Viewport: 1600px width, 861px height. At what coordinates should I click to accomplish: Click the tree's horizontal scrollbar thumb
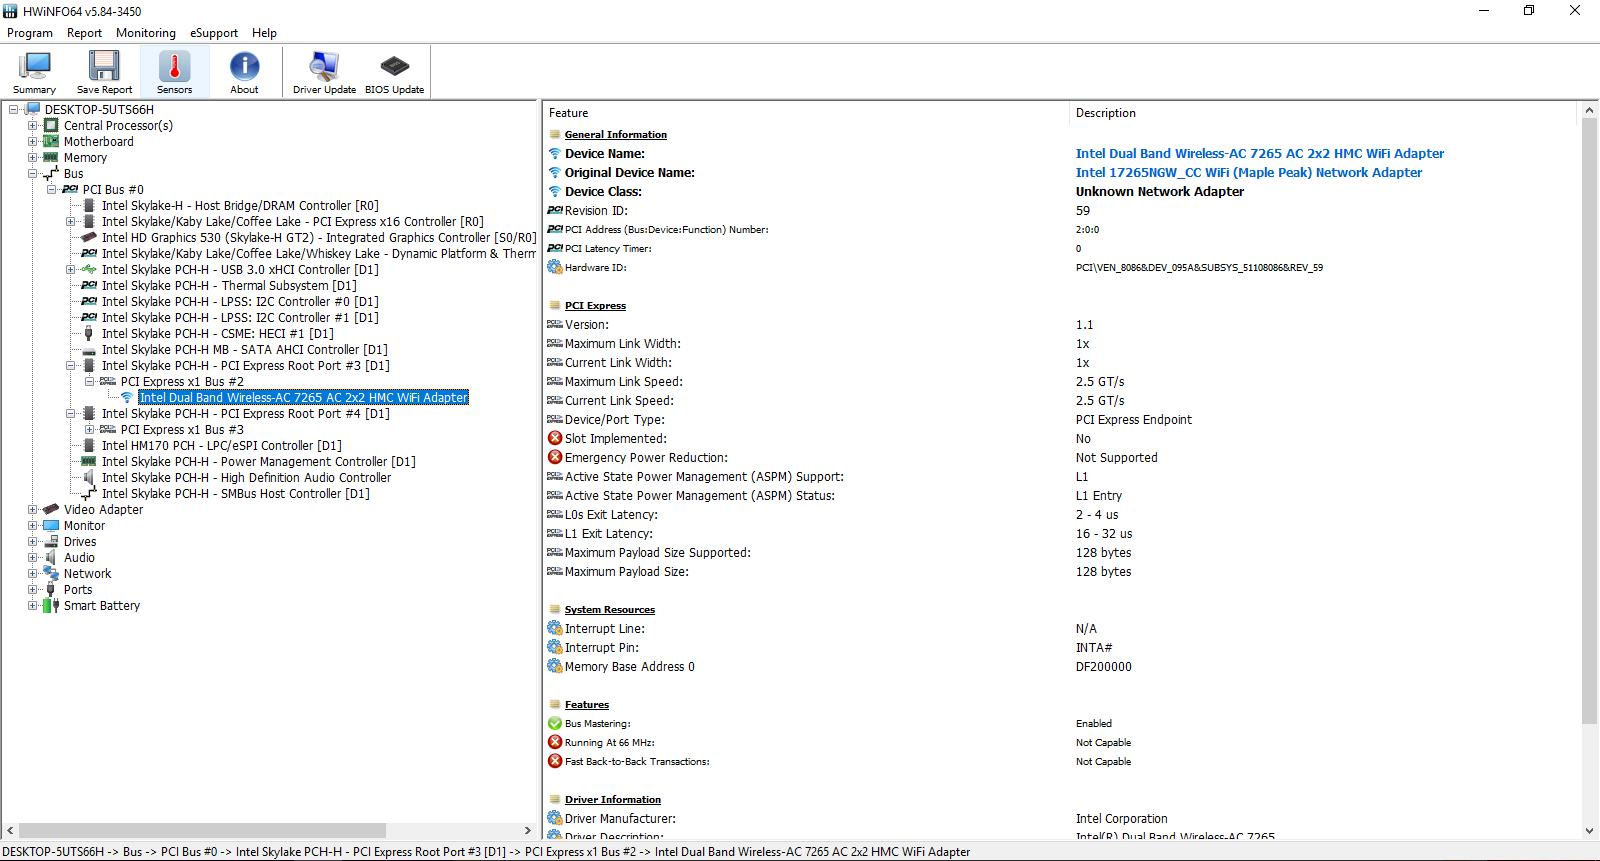point(202,830)
